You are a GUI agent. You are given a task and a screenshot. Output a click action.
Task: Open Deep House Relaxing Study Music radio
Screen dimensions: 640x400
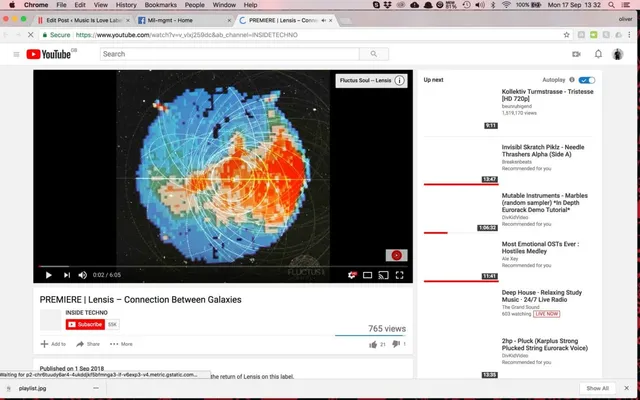pyautogui.click(x=542, y=296)
